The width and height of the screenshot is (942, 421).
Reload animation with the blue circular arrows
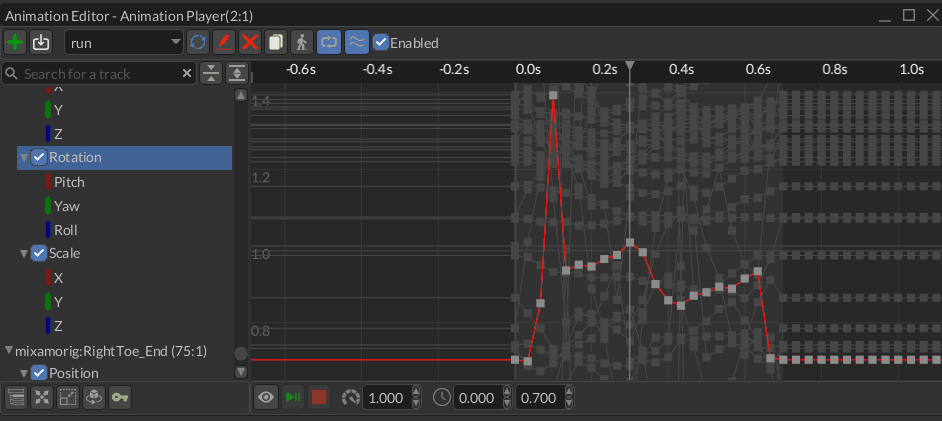198,42
